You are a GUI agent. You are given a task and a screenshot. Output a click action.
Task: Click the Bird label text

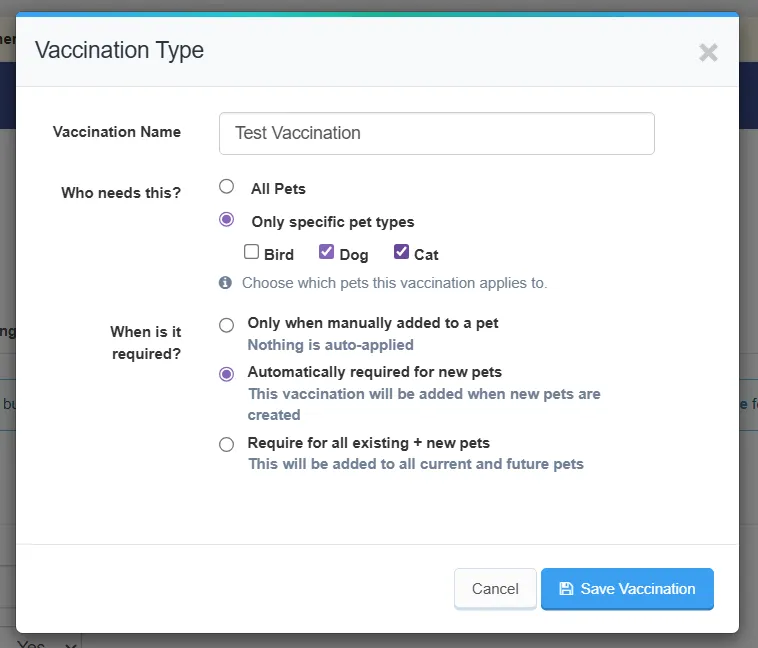[x=279, y=254]
